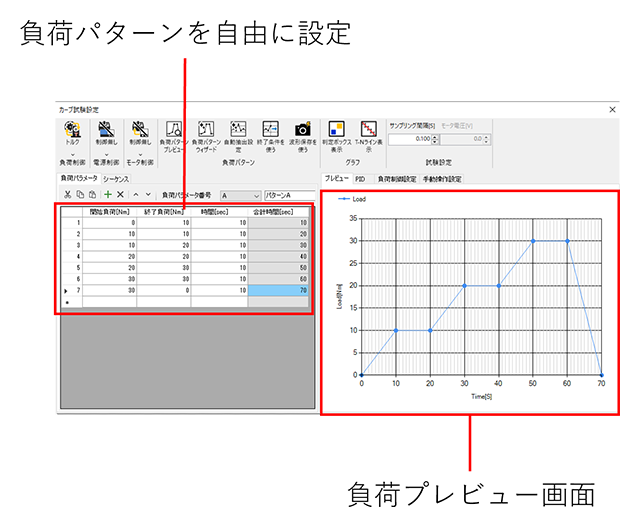Click 終了負荷[Nm] column header
Screen dimensions: 640x527
(164, 212)
